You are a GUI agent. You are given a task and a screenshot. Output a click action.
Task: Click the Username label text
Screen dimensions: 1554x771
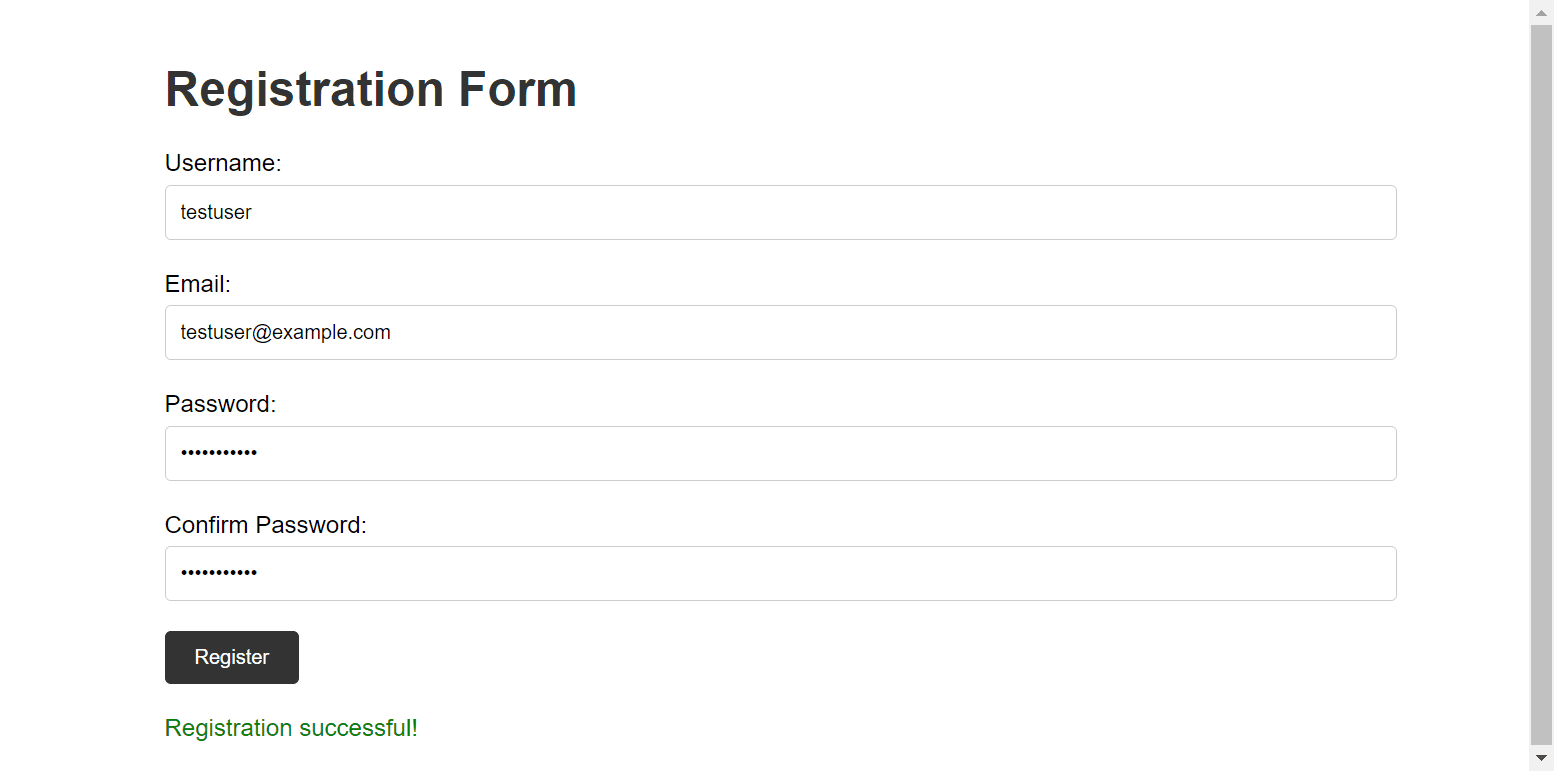point(223,163)
